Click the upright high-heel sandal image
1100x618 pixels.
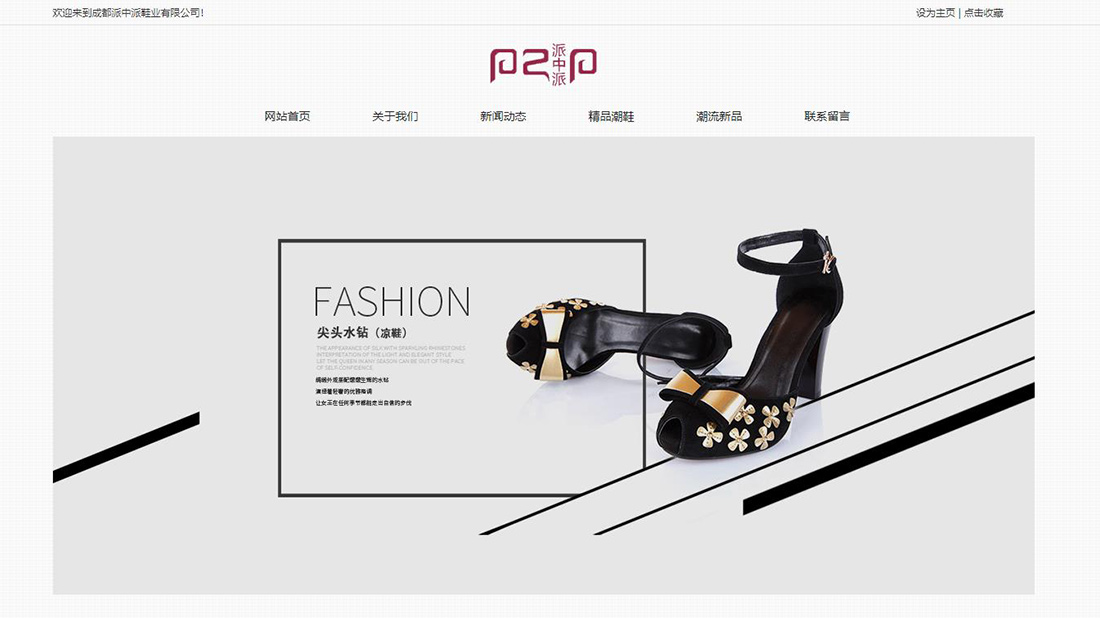(x=751, y=344)
